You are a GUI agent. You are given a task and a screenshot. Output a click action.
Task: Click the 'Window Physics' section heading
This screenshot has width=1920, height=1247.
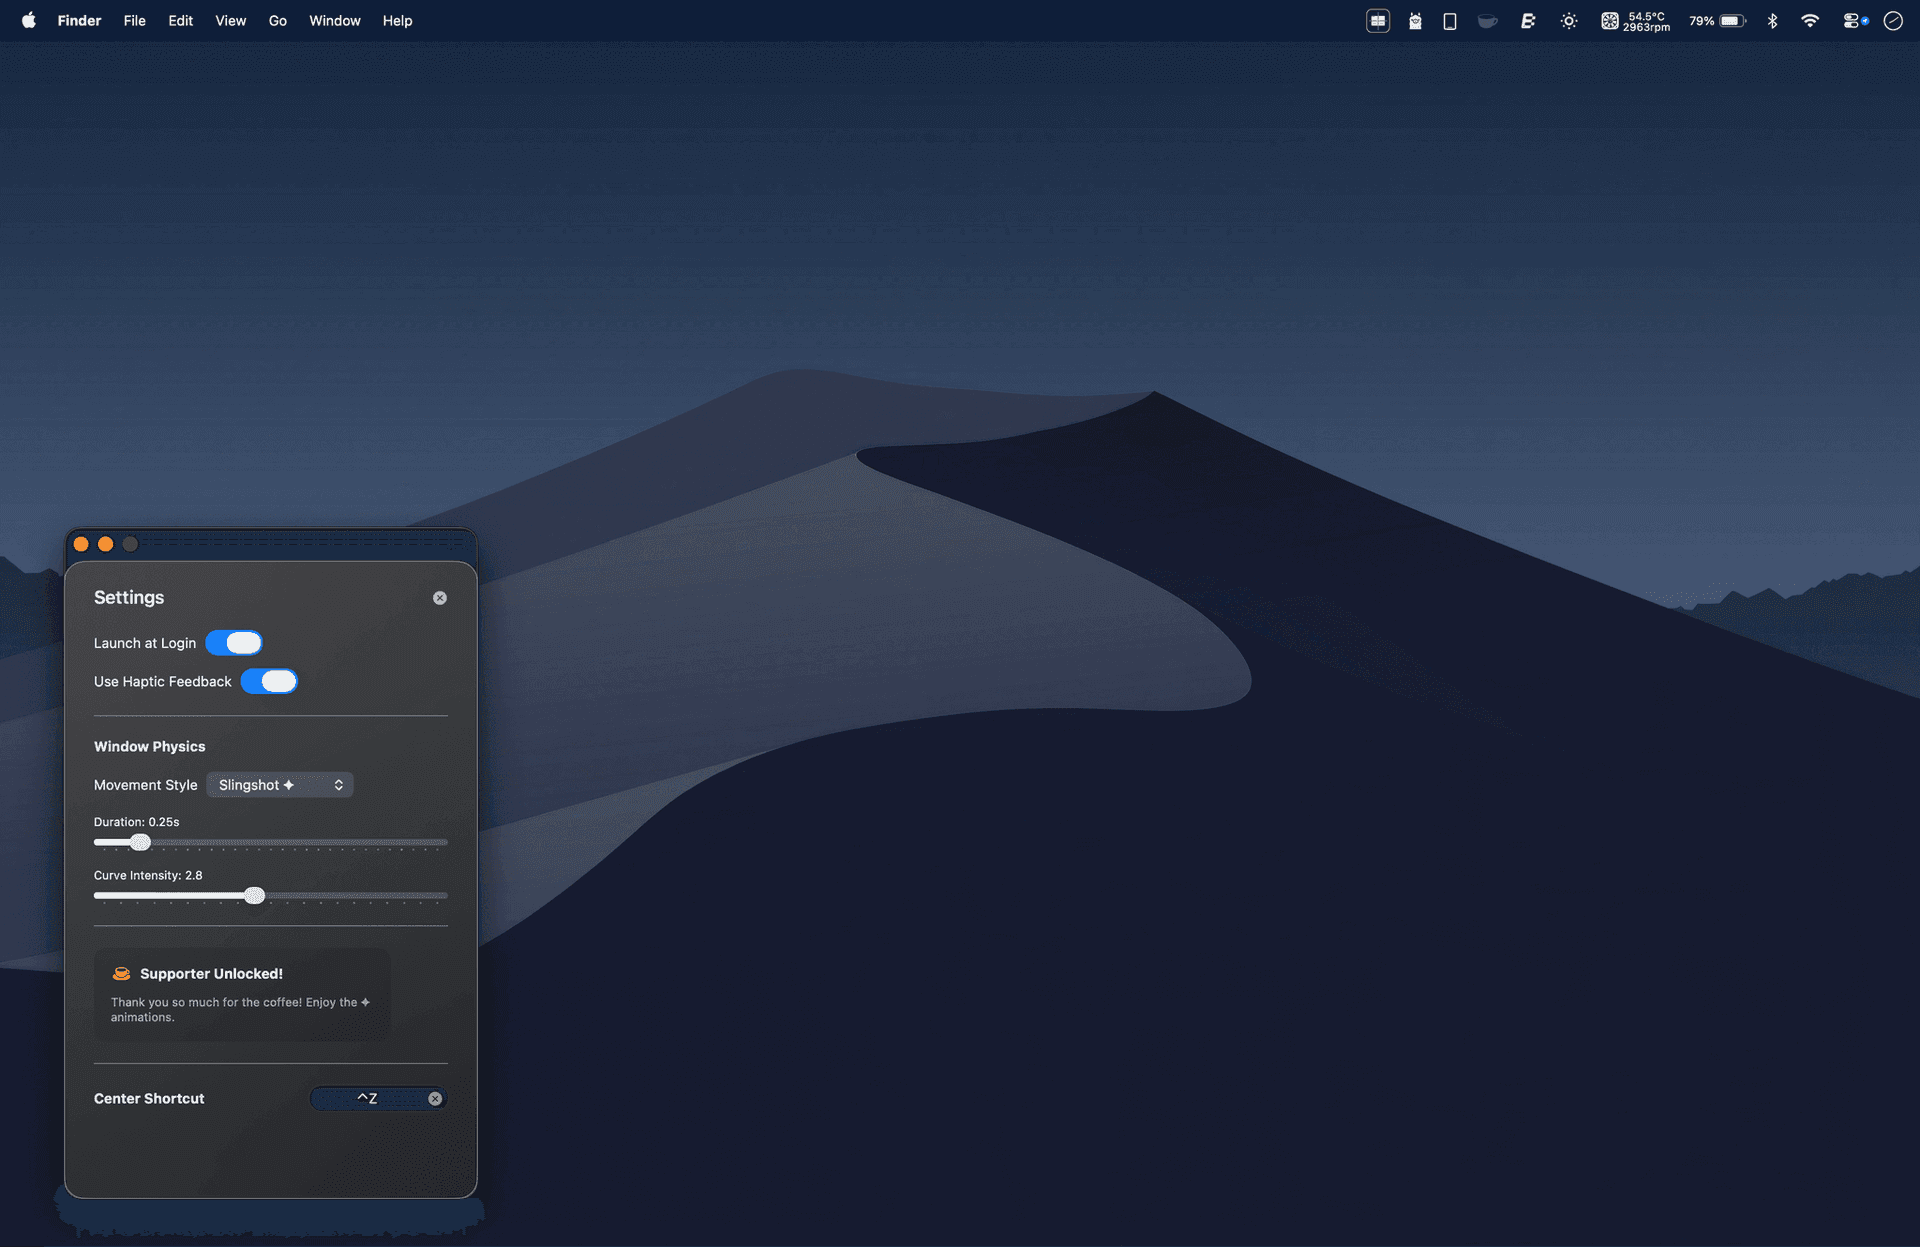150,747
